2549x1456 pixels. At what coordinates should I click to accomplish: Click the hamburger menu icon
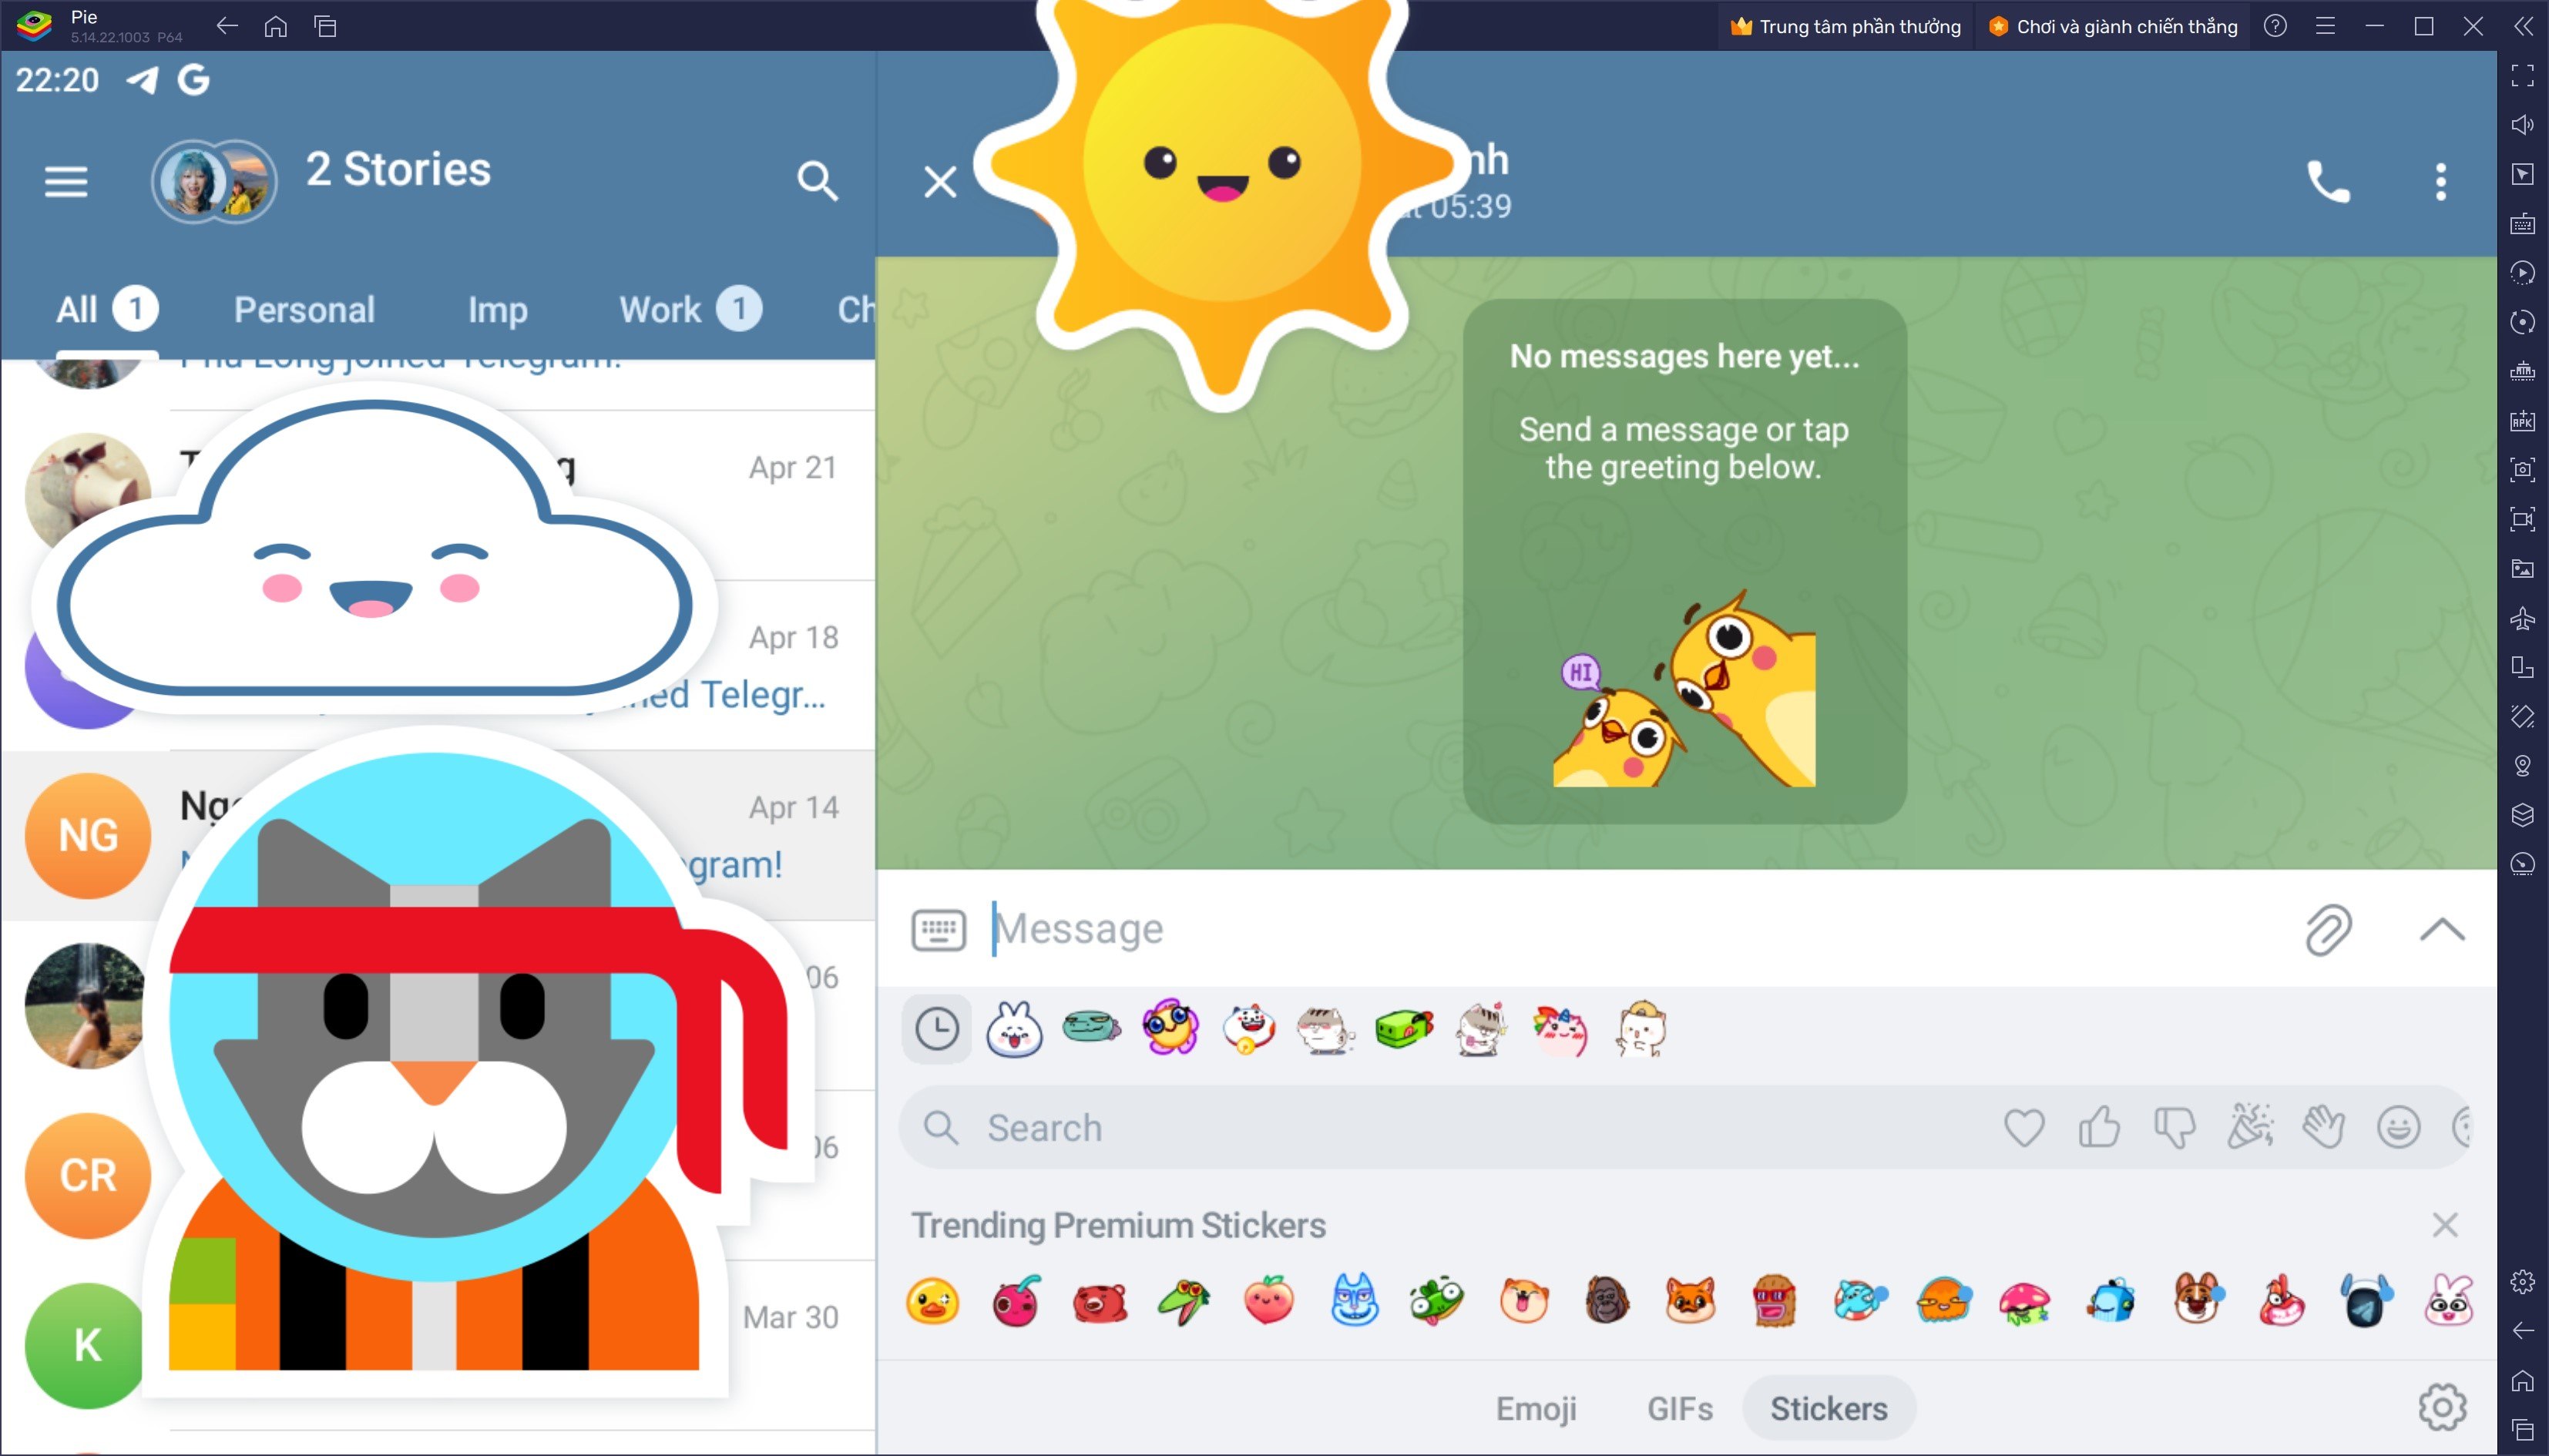[x=66, y=182]
